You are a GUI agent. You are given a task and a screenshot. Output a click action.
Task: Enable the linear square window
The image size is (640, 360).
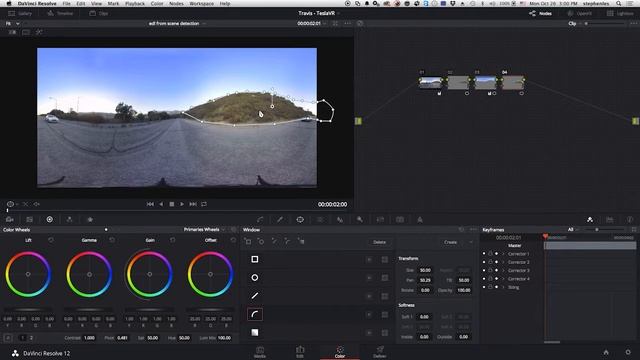coord(255,259)
